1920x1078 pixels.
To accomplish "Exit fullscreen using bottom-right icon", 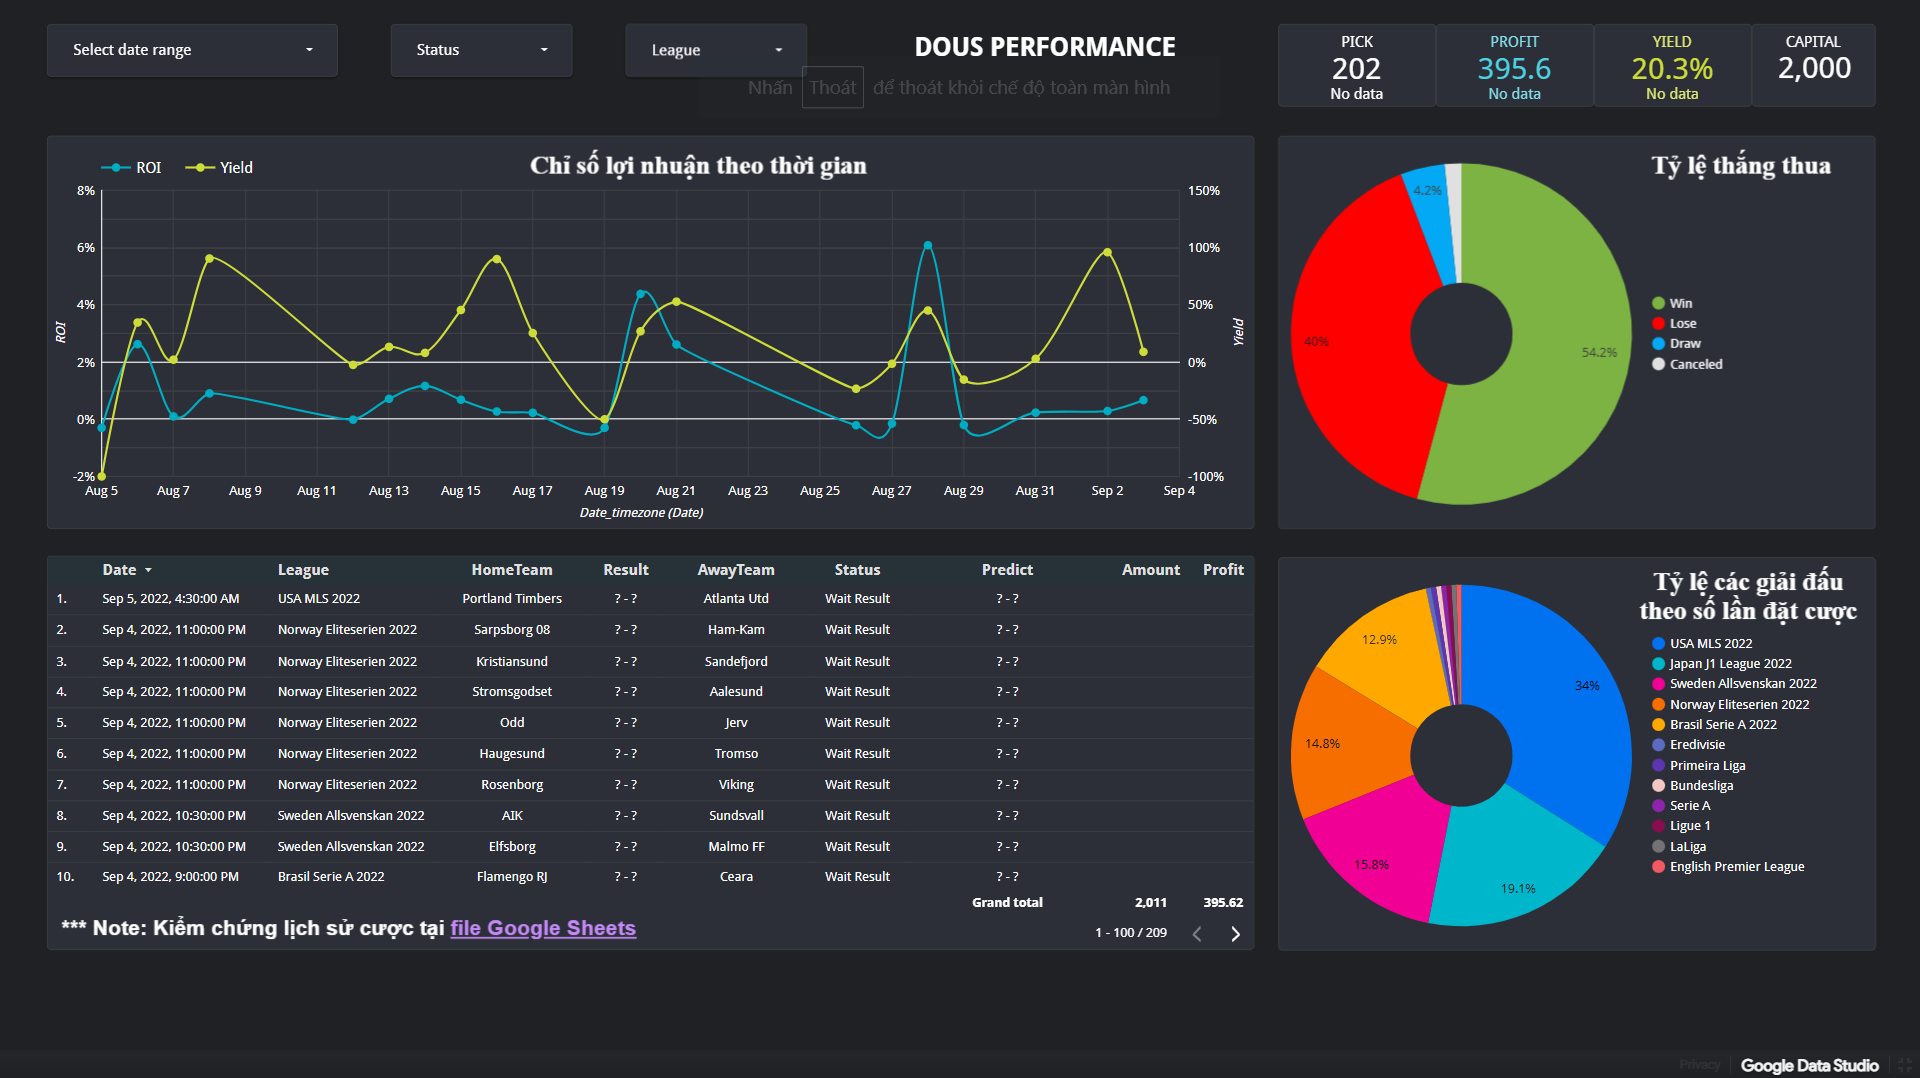I will click(x=1904, y=1065).
